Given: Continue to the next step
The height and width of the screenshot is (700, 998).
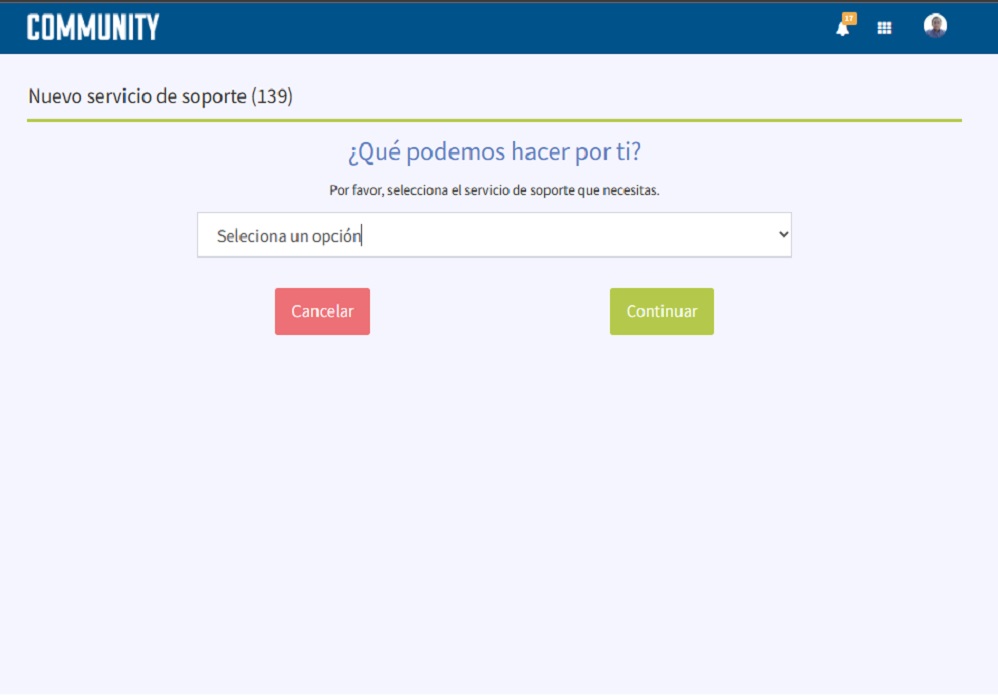Looking at the screenshot, I should (x=661, y=311).
